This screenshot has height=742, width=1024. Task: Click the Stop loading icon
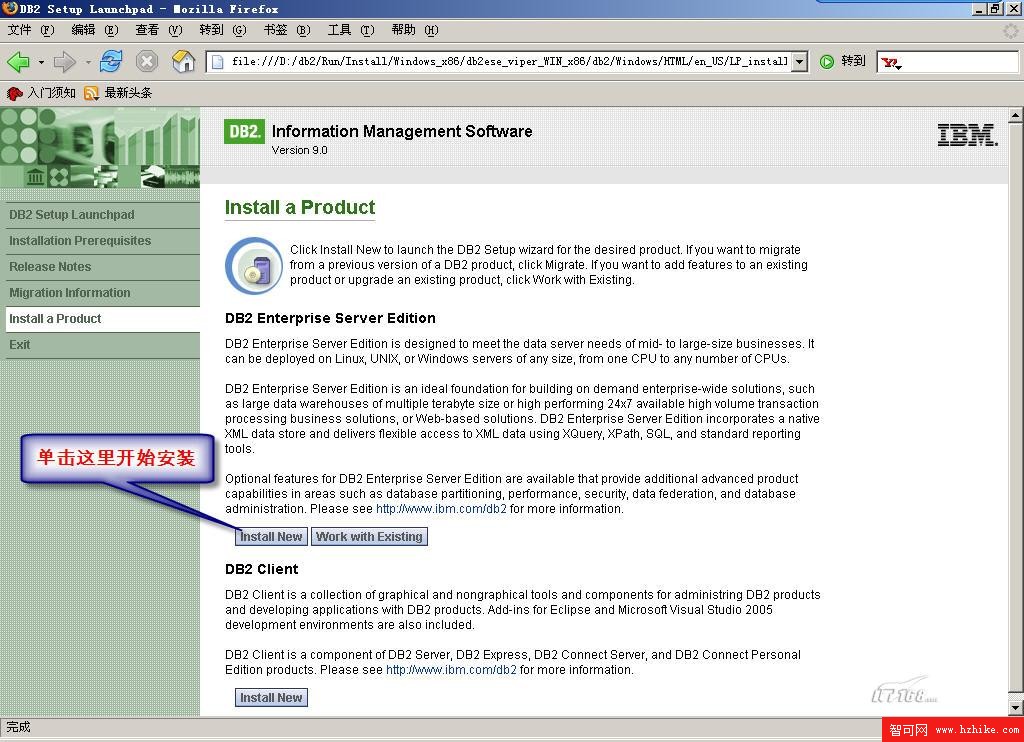147,61
